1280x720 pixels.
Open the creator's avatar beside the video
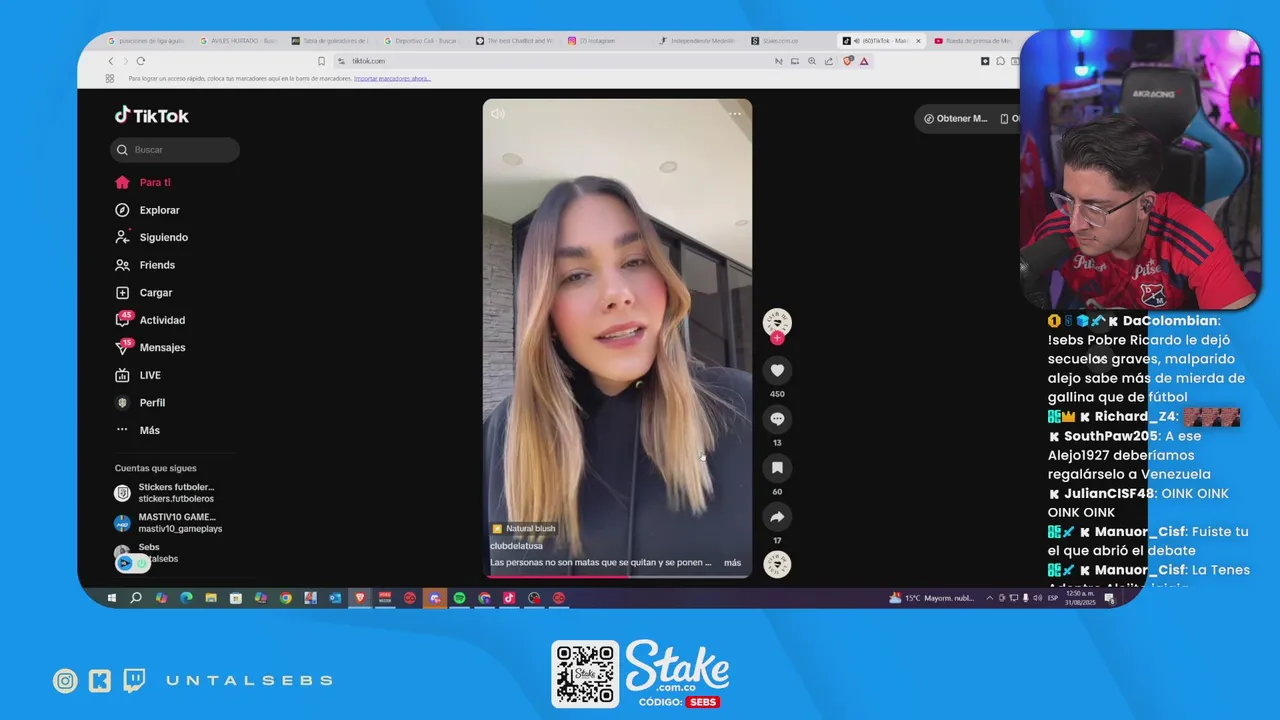(777, 321)
